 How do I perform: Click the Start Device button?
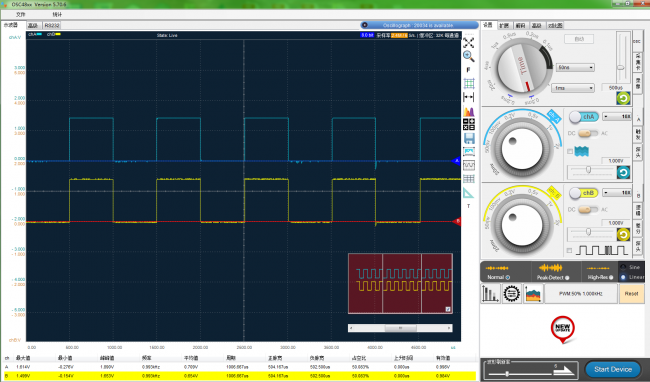[x=613, y=369]
